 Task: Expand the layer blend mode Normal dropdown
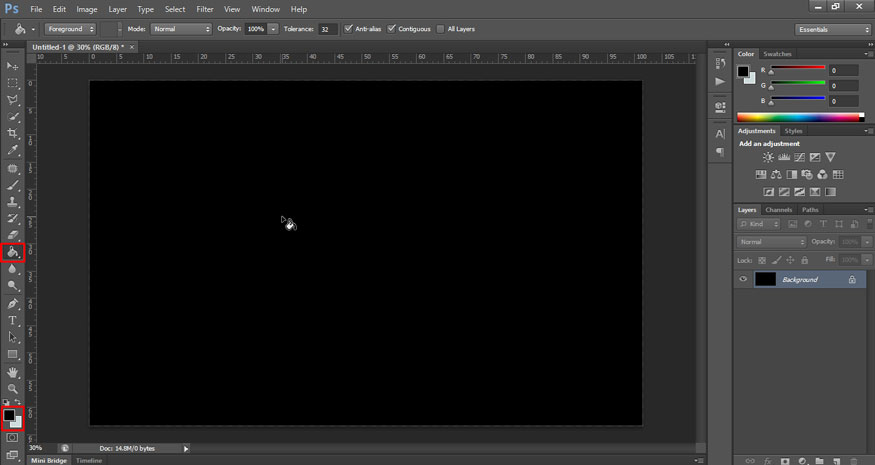click(771, 242)
